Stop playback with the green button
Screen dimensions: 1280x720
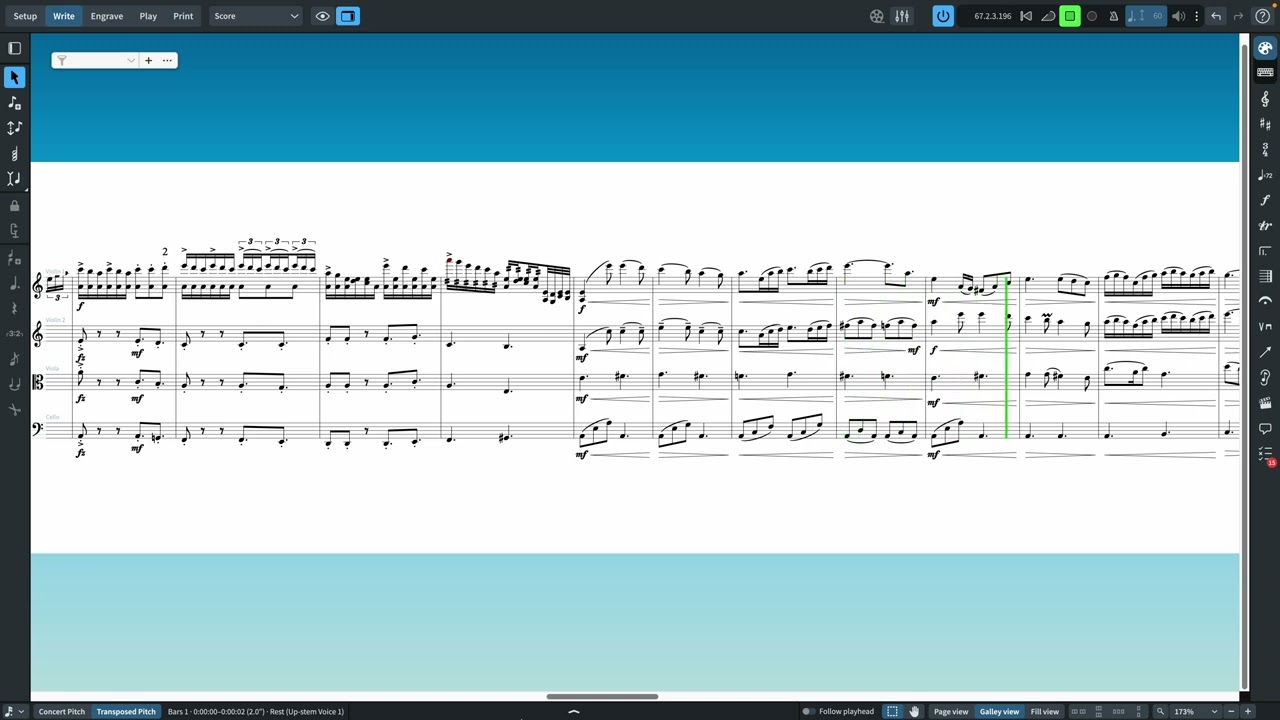pos(1070,16)
